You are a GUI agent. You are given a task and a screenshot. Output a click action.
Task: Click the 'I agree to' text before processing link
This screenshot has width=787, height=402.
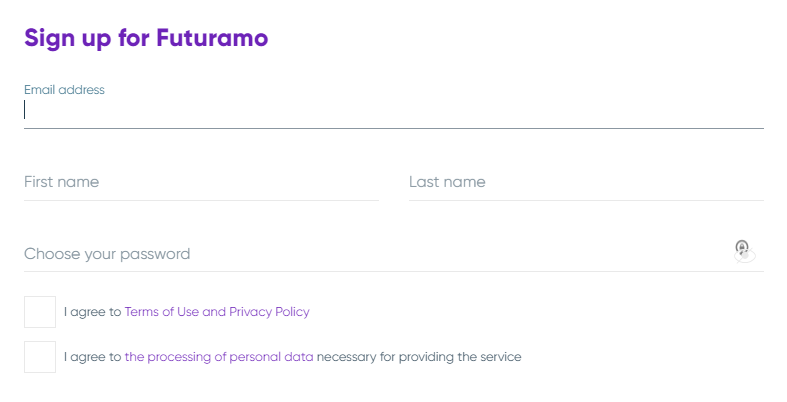tap(92, 357)
